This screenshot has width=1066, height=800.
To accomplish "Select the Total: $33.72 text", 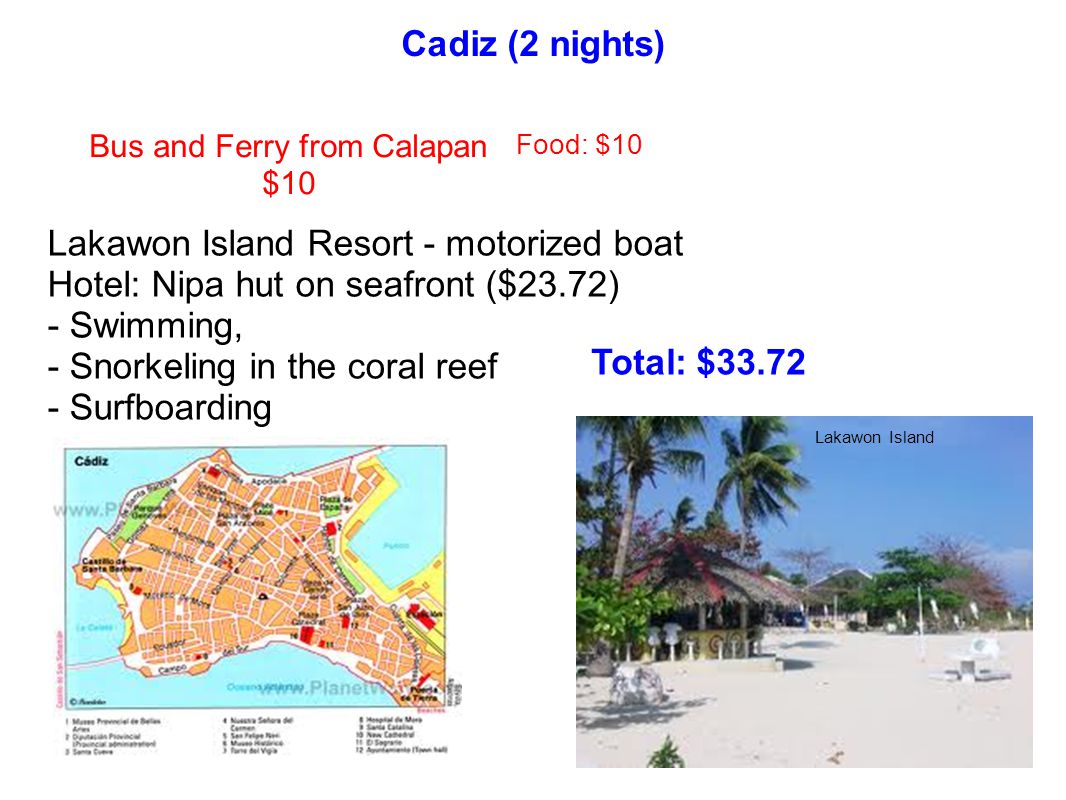I will point(698,362).
